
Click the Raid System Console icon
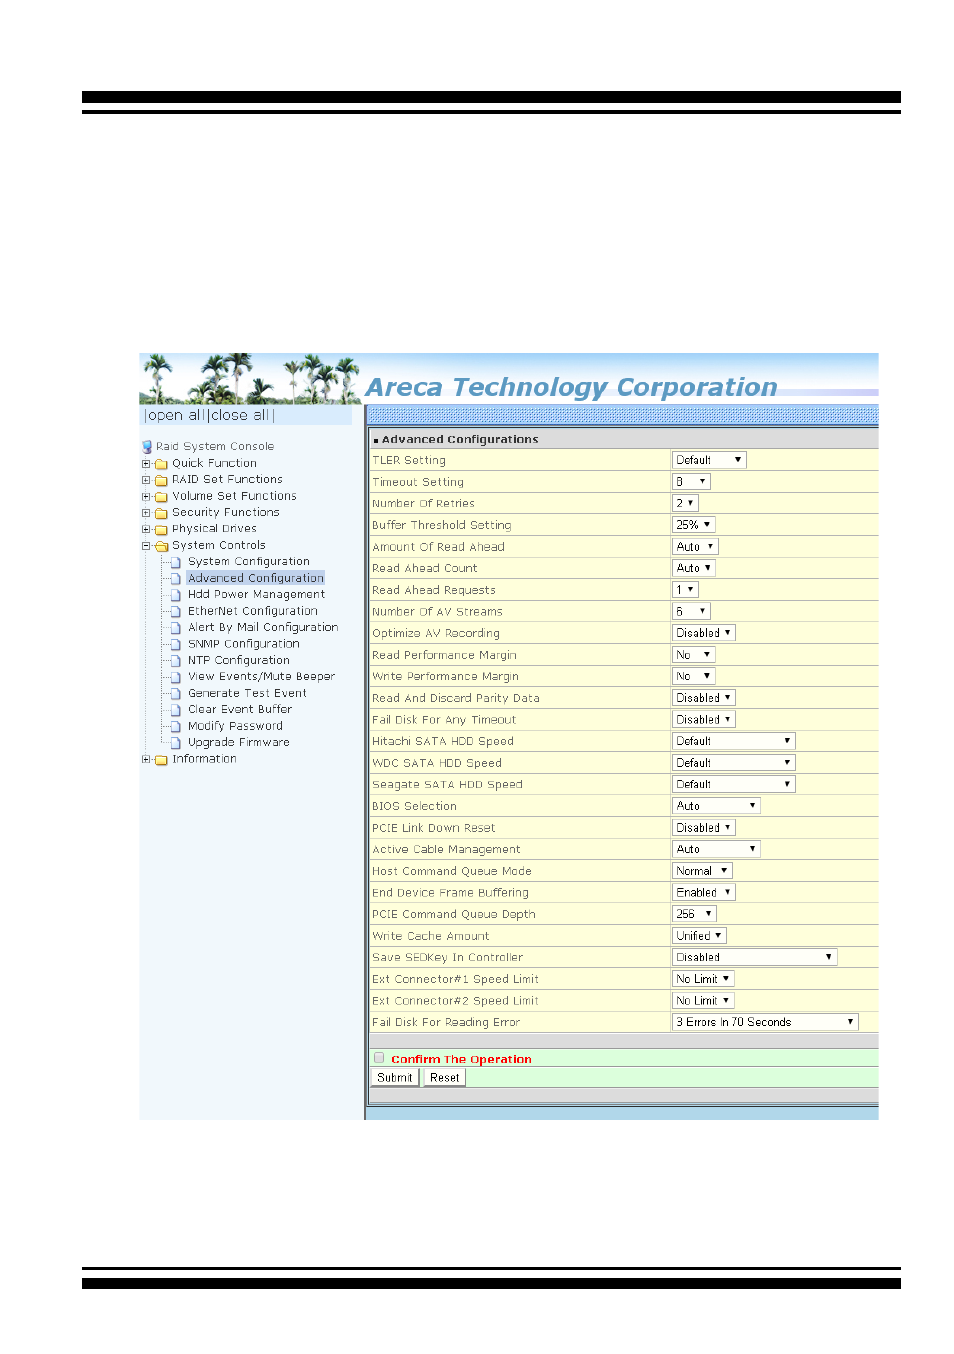click(147, 447)
